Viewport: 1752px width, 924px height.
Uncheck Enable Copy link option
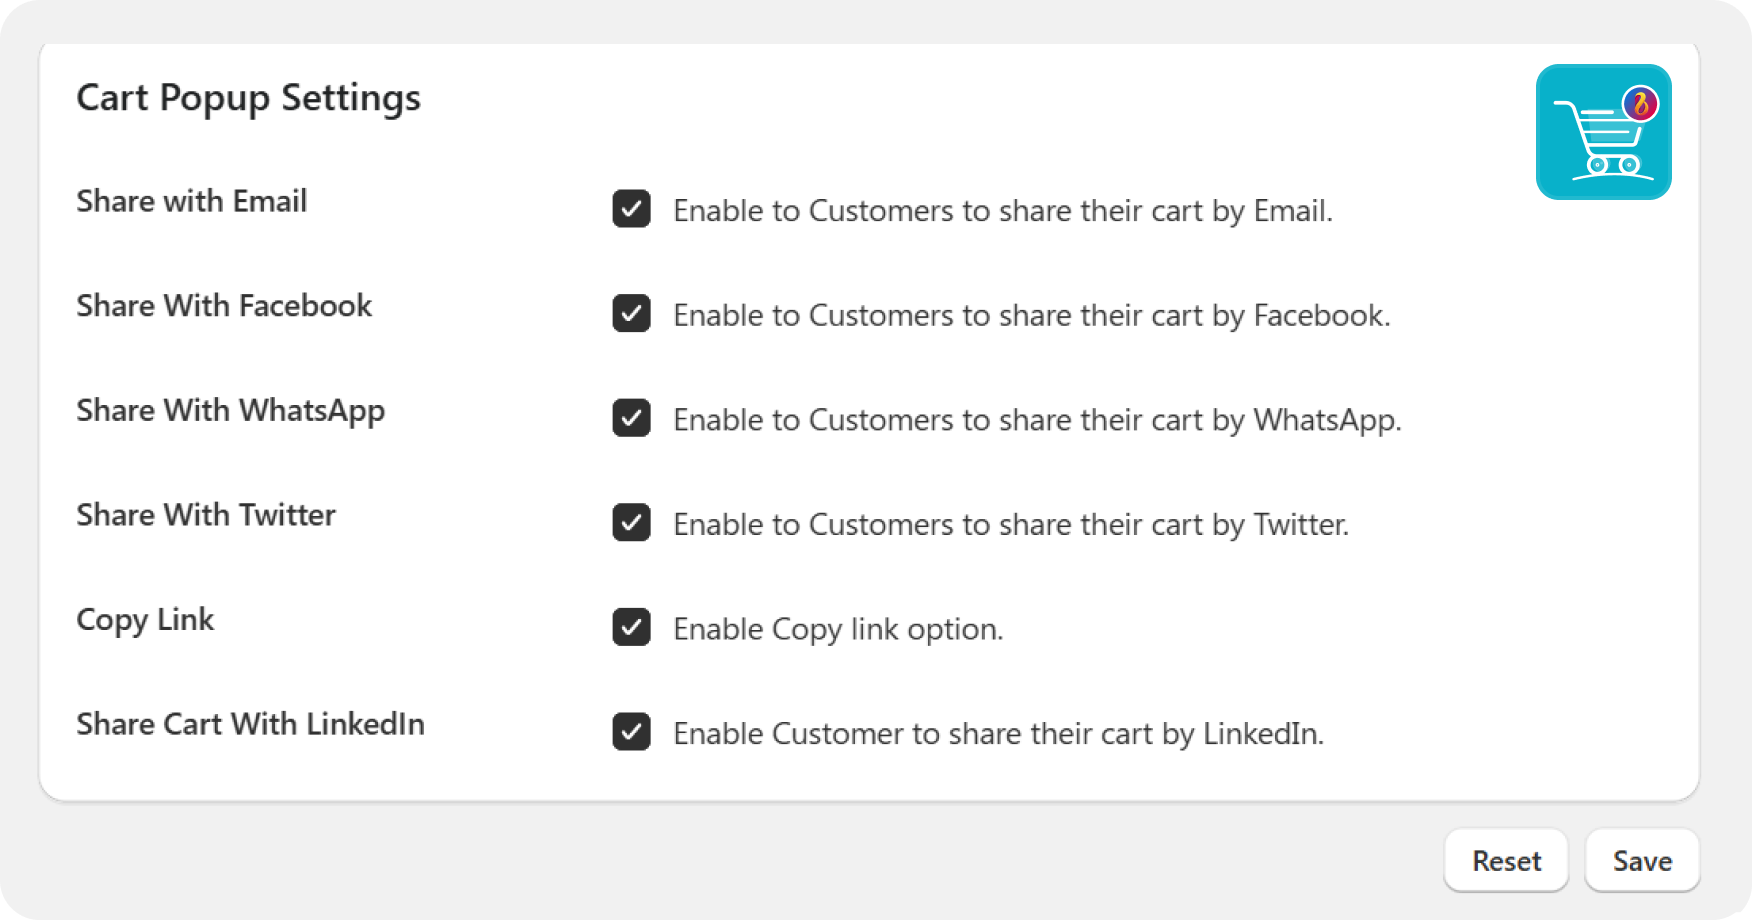coord(632,628)
